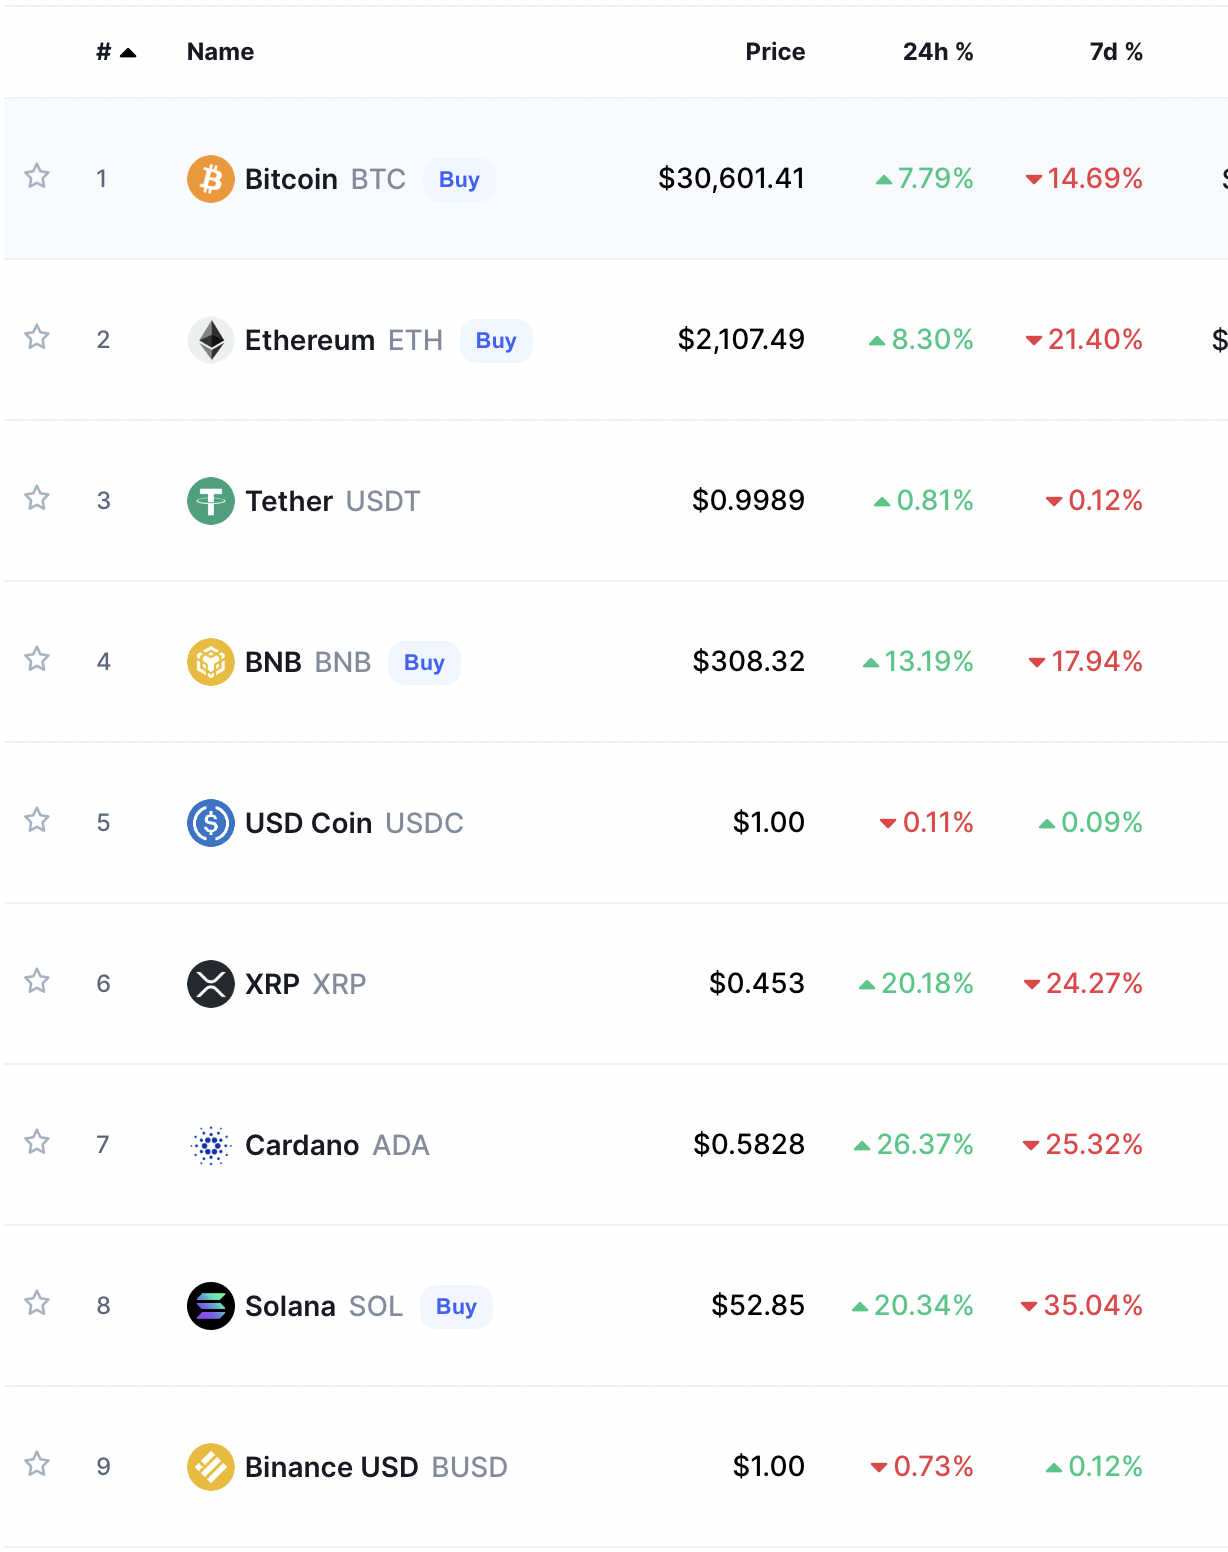1228x1552 pixels.
Task: Select the BNB yellow logo
Action: 211,662
